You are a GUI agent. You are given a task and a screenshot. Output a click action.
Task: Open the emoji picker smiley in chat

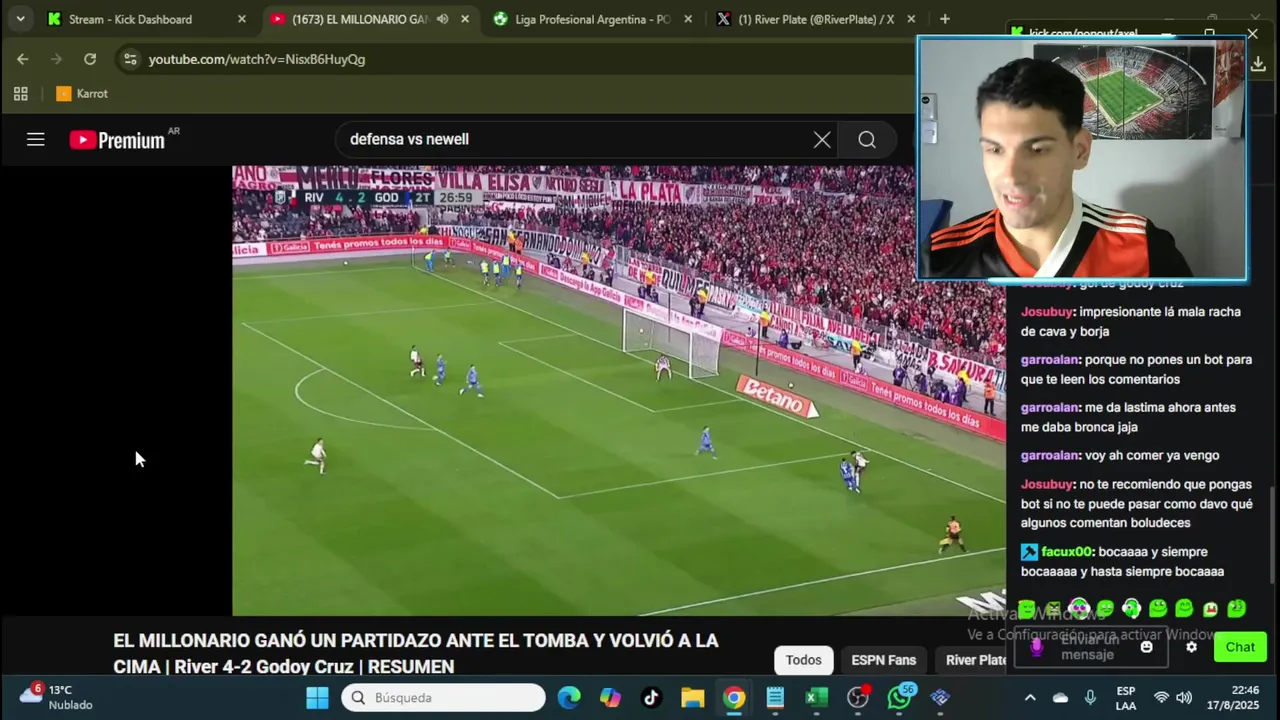tap(1146, 647)
